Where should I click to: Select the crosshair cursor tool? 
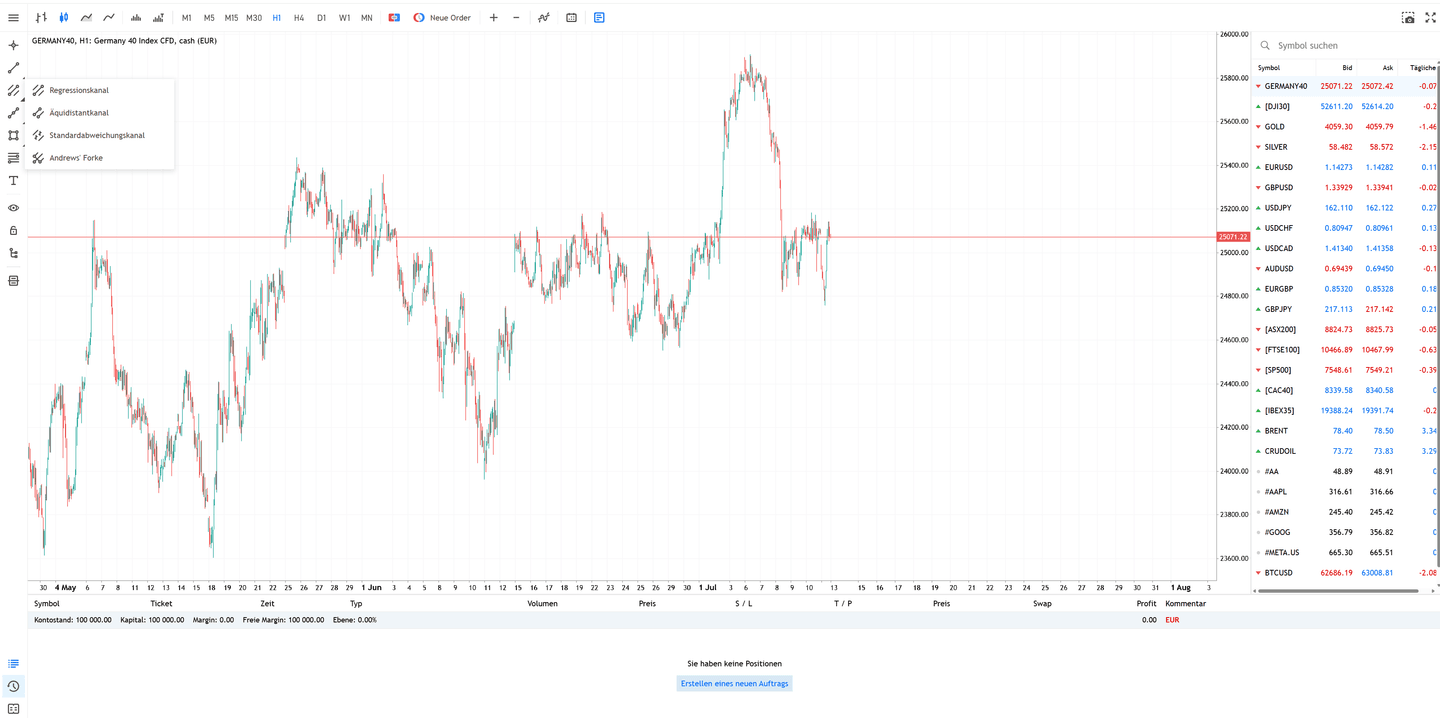click(x=13, y=46)
